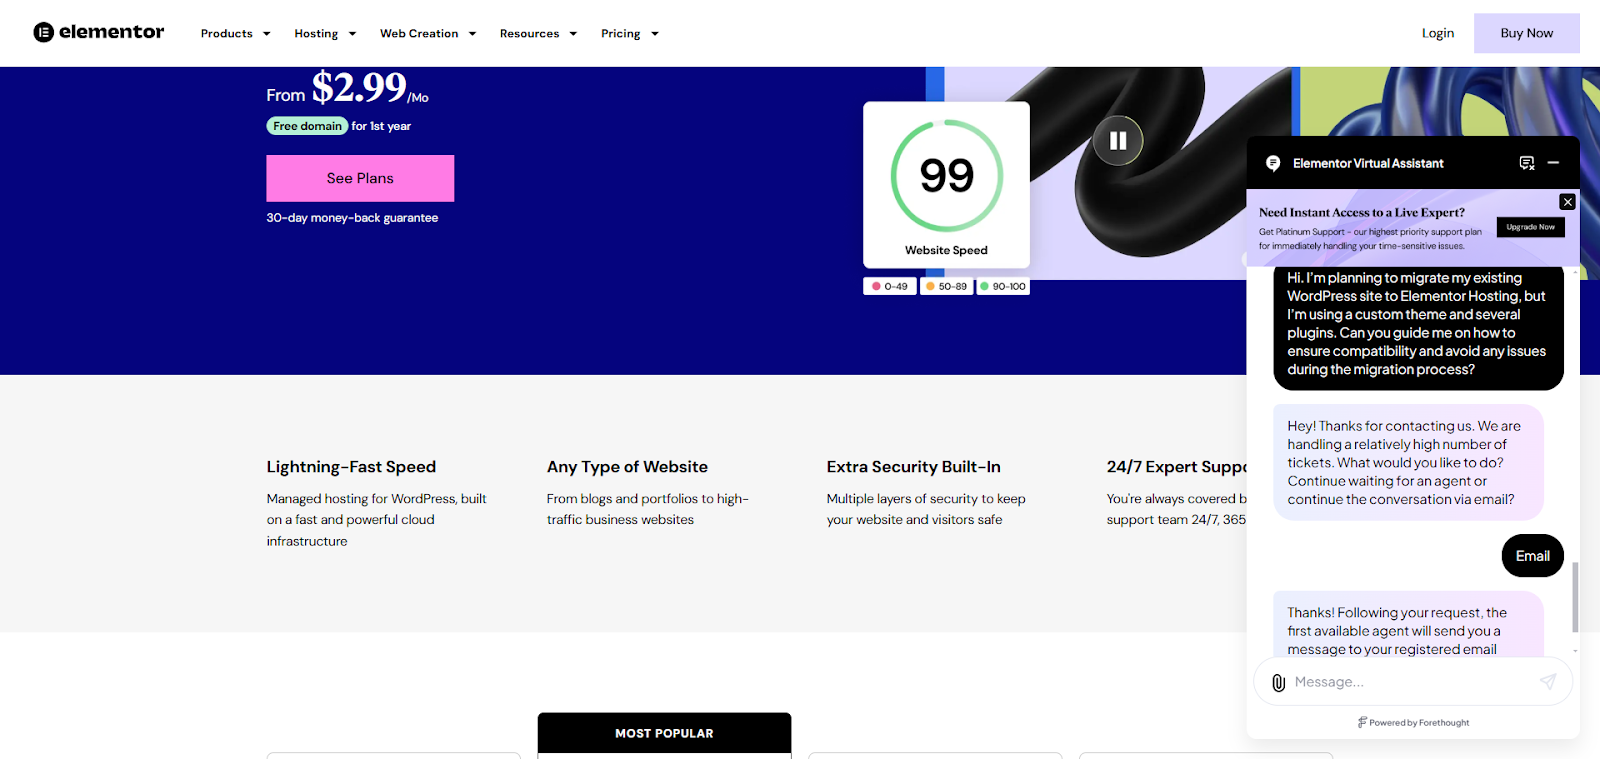Click the Elementor logo in the header
1600x759 pixels.
coord(99,32)
